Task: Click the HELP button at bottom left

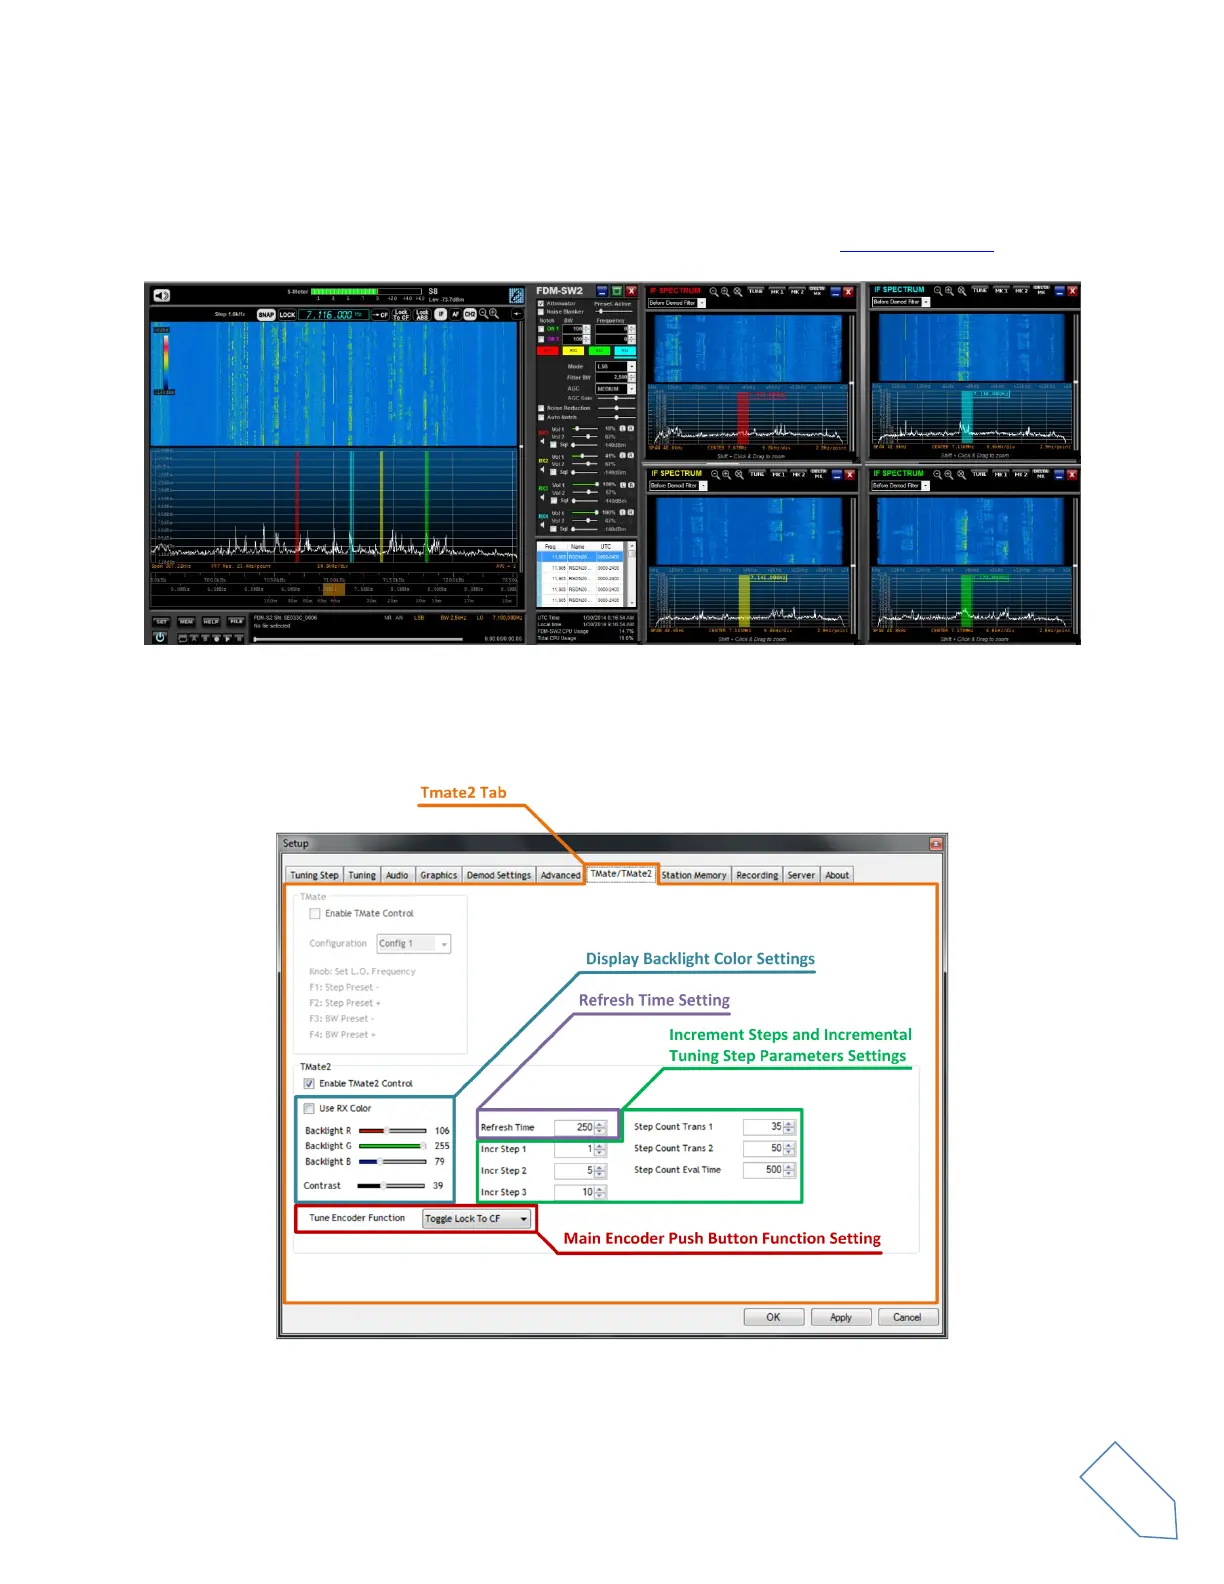Action: (211, 621)
